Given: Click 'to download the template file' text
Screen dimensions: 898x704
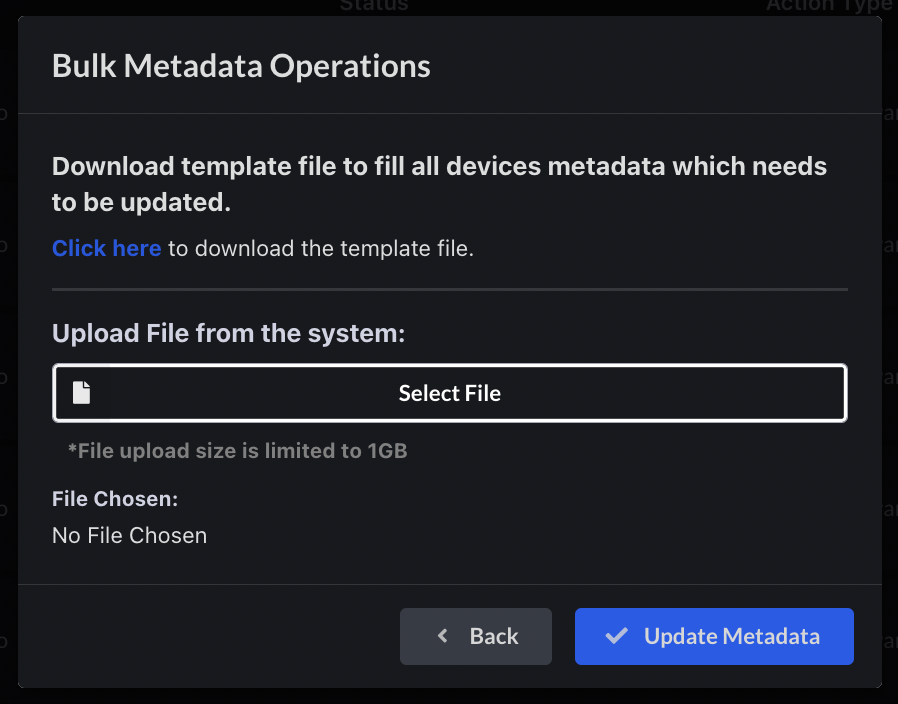Looking at the screenshot, I should point(321,249).
